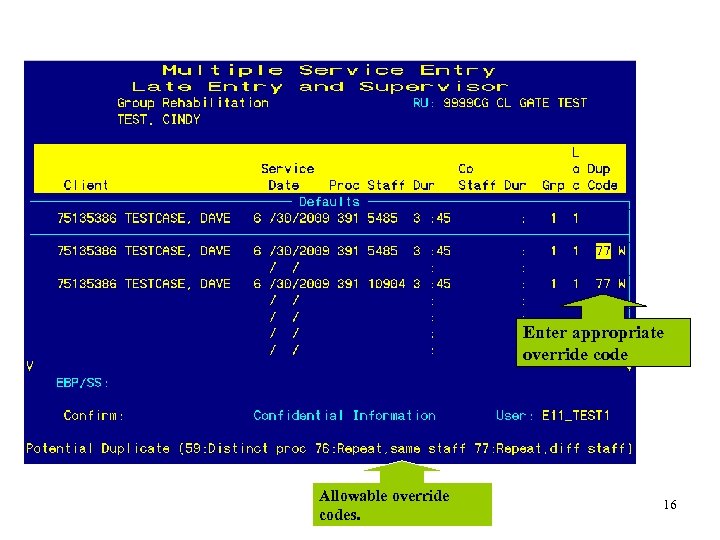Click the EBP/SS: field
Viewport: 720px width, 540px height.
[82, 382]
